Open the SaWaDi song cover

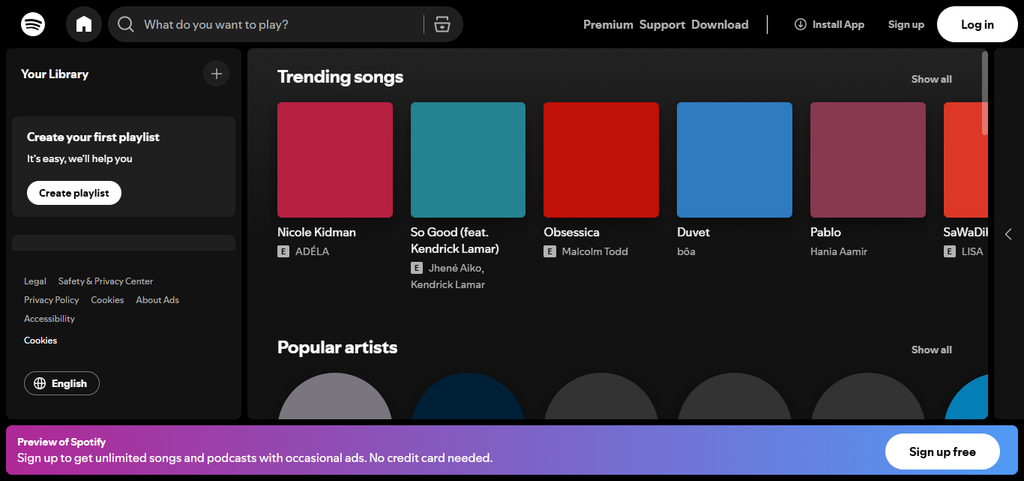tap(966, 160)
